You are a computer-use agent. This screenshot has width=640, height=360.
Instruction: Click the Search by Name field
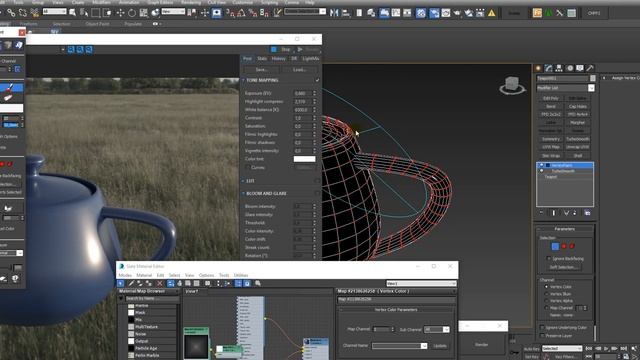[151, 299]
